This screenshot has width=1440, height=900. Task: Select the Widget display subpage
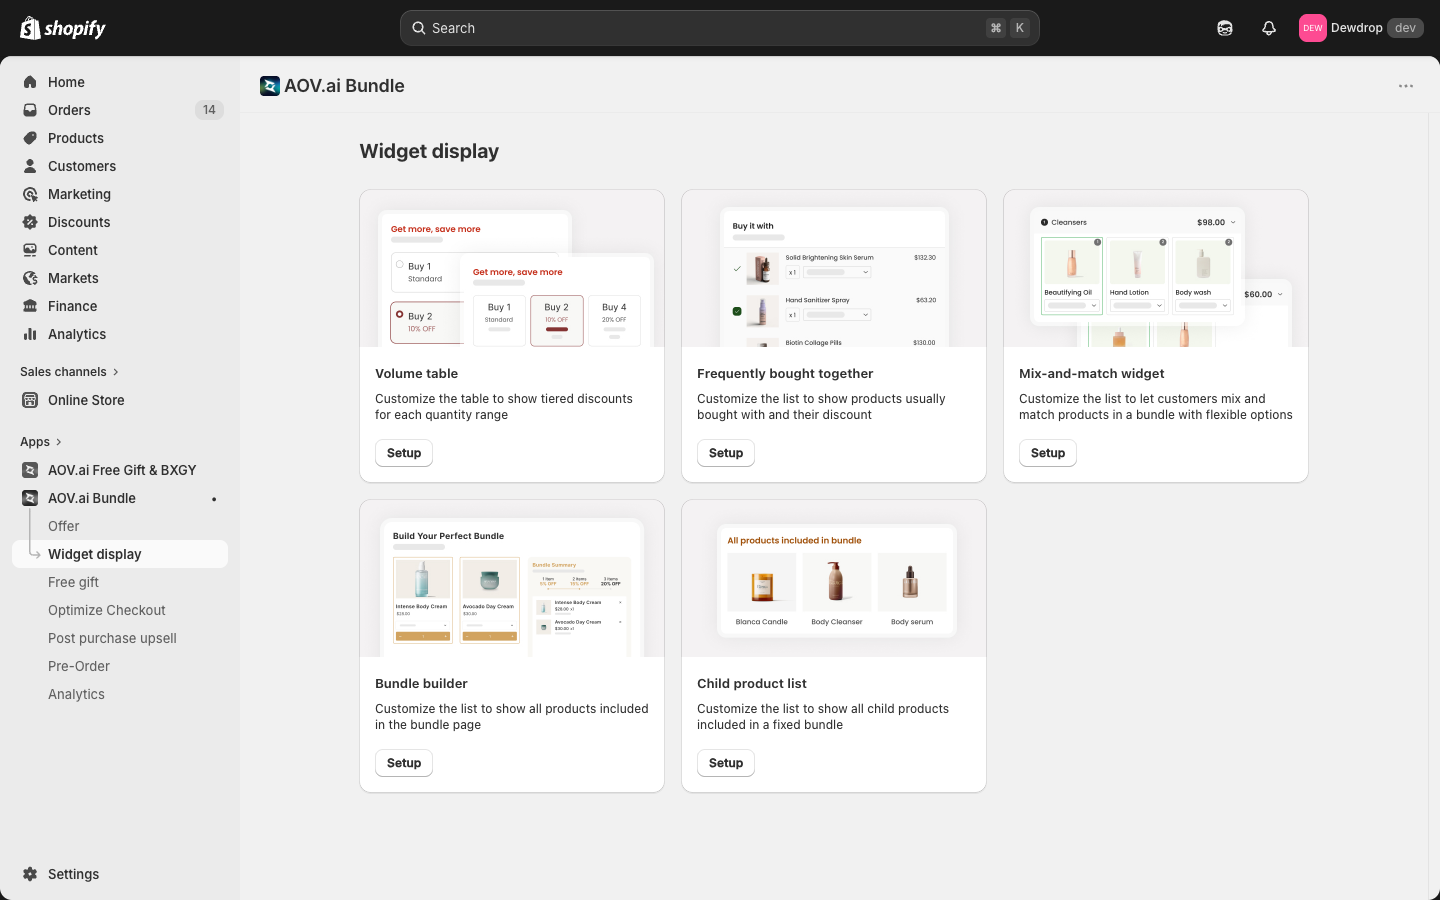tap(120, 554)
